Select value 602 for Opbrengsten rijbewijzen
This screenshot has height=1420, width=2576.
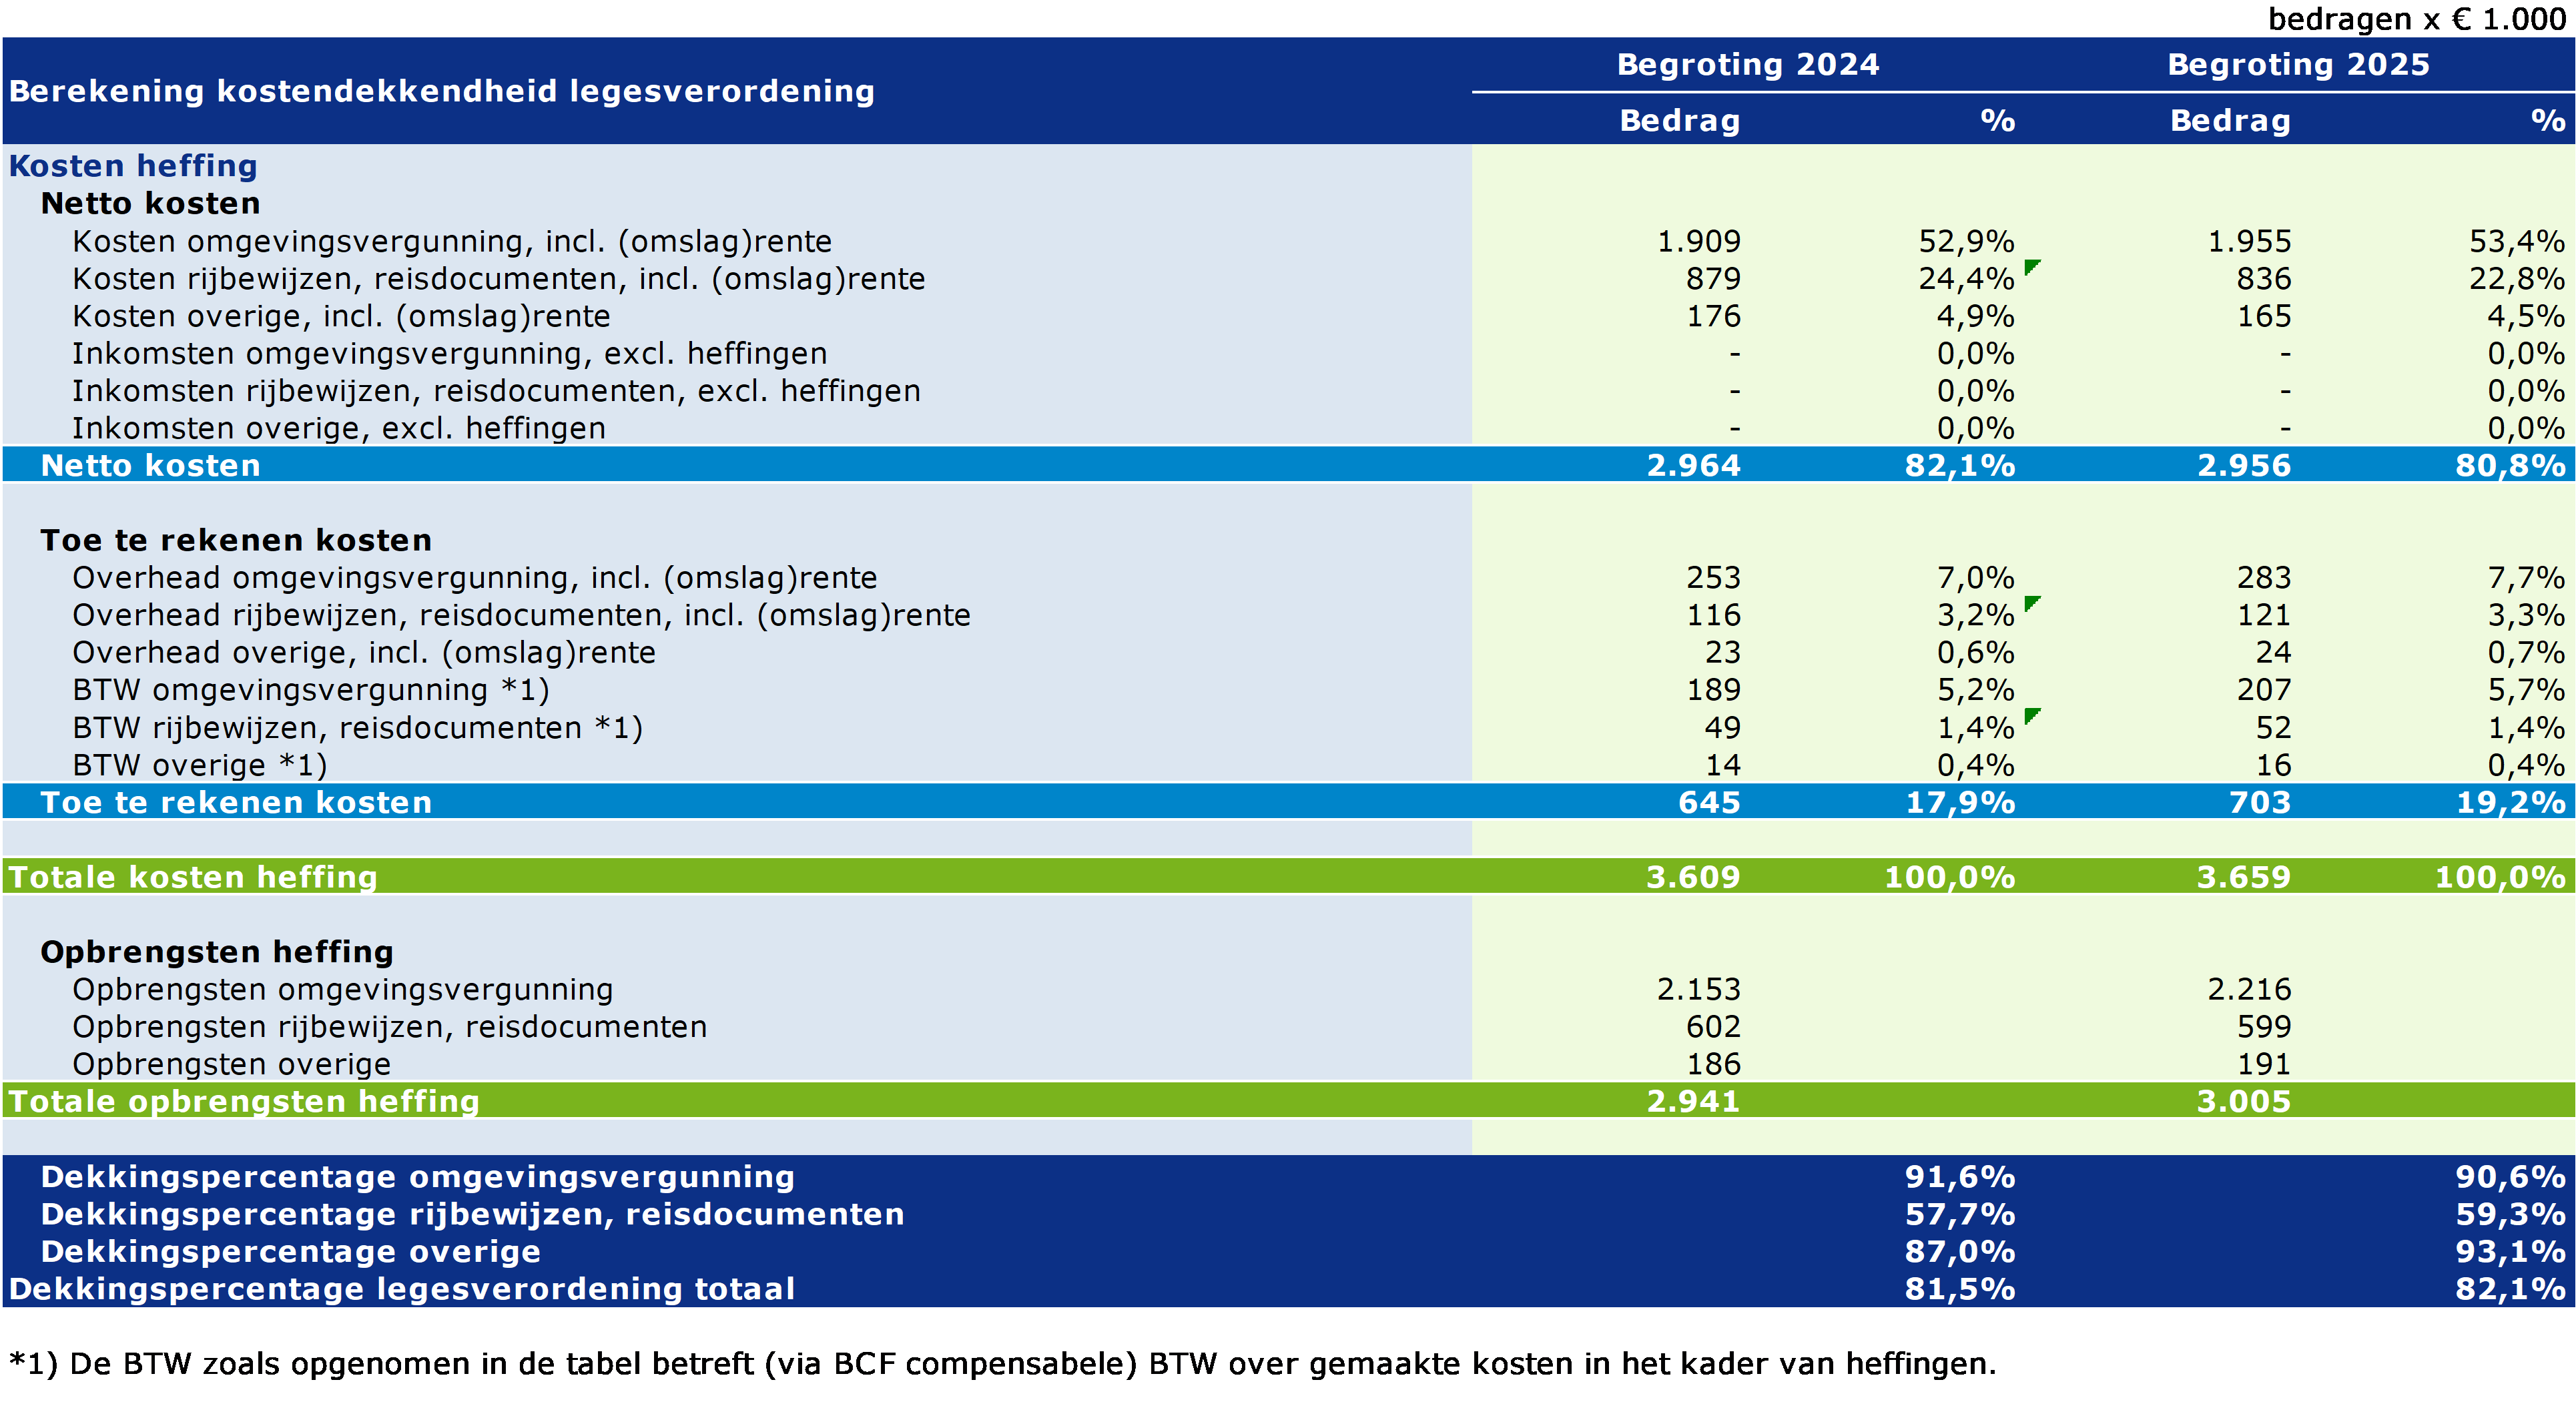pyautogui.click(x=1713, y=1028)
